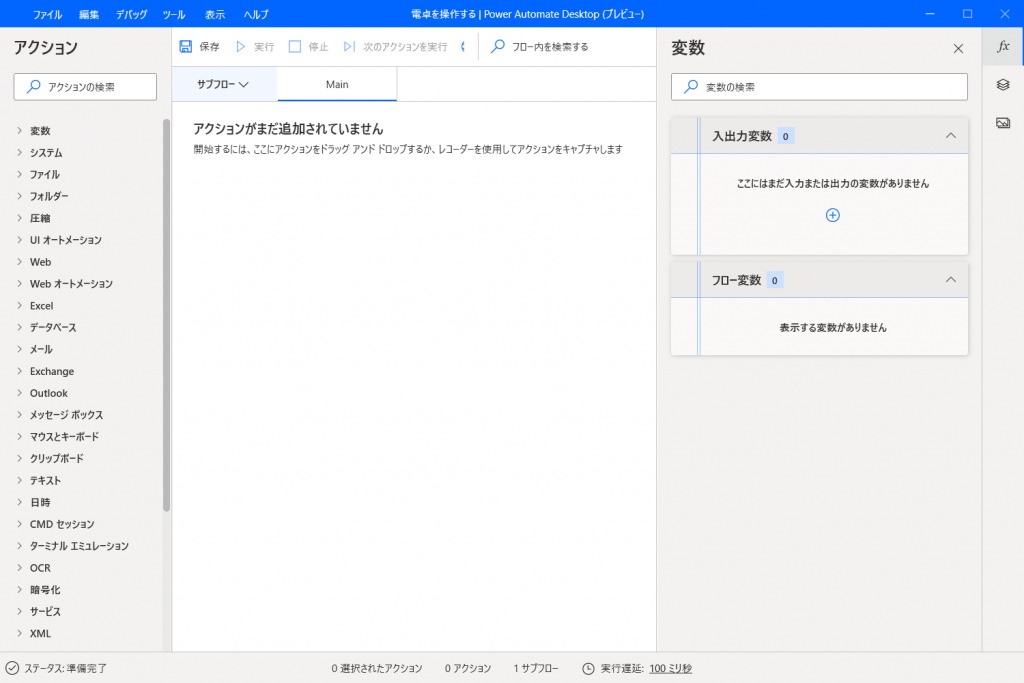This screenshot has width=1024, height=683.
Task: Click the run delay clock icon
Action: tap(588, 668)
